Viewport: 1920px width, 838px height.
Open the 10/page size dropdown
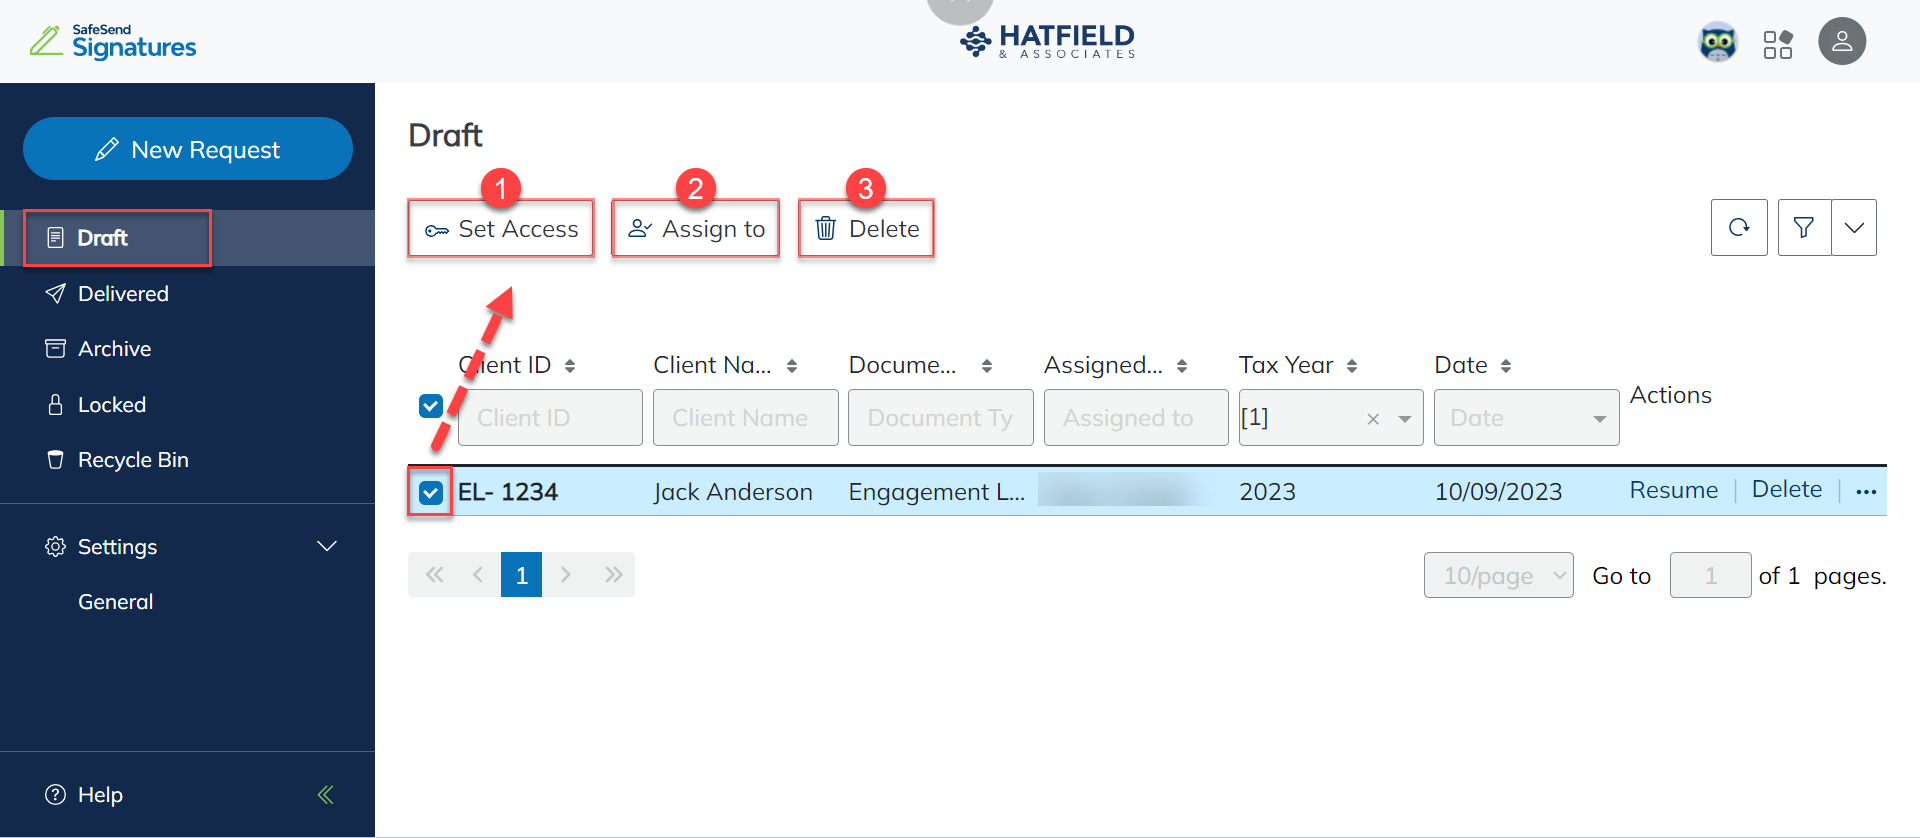tap(1498, 575)
